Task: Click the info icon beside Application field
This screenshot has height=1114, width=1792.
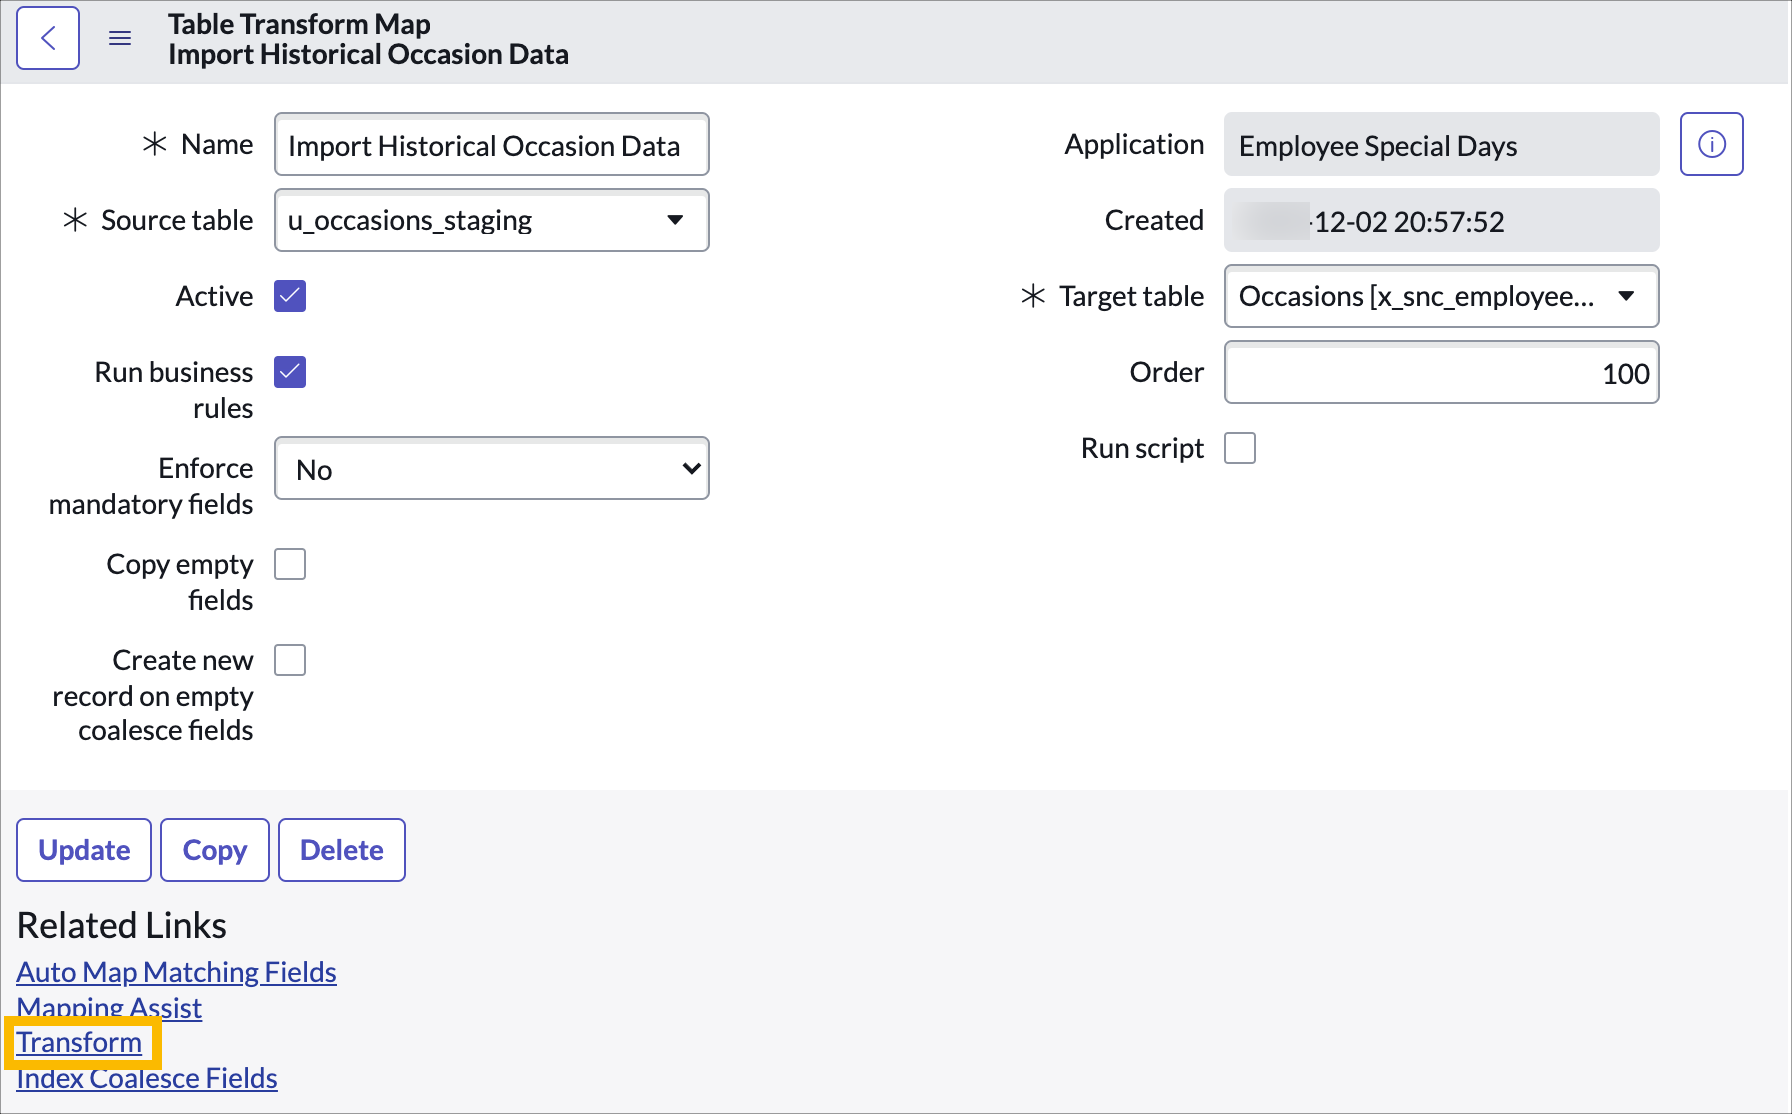Action: point(1711,144)
